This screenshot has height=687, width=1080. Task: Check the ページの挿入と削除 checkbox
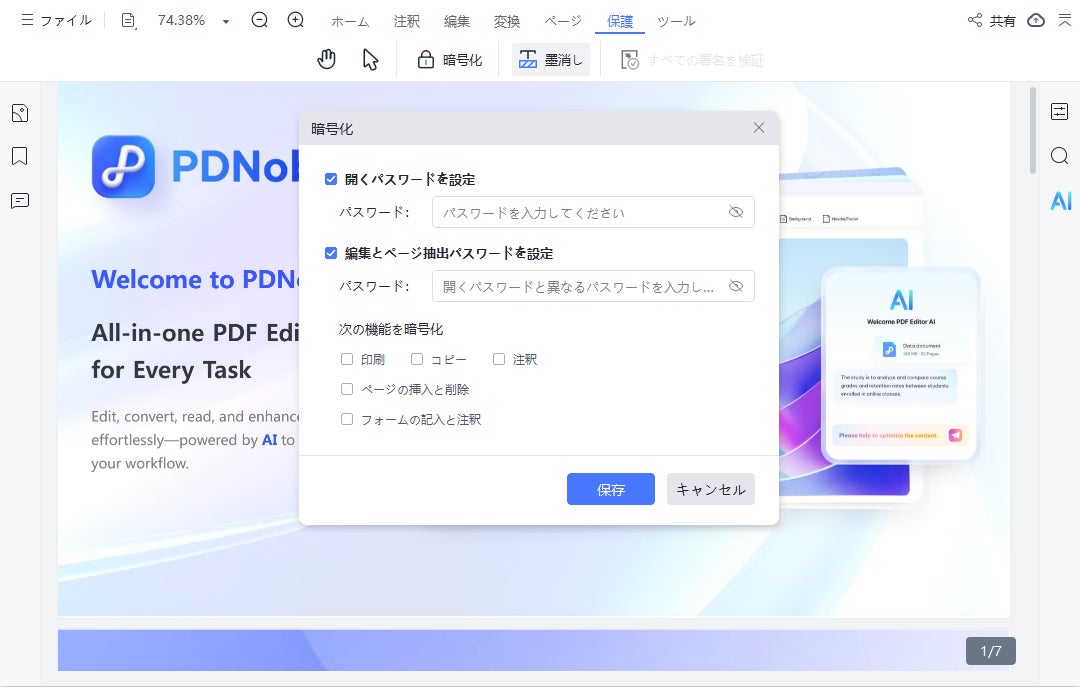point(347,389)
